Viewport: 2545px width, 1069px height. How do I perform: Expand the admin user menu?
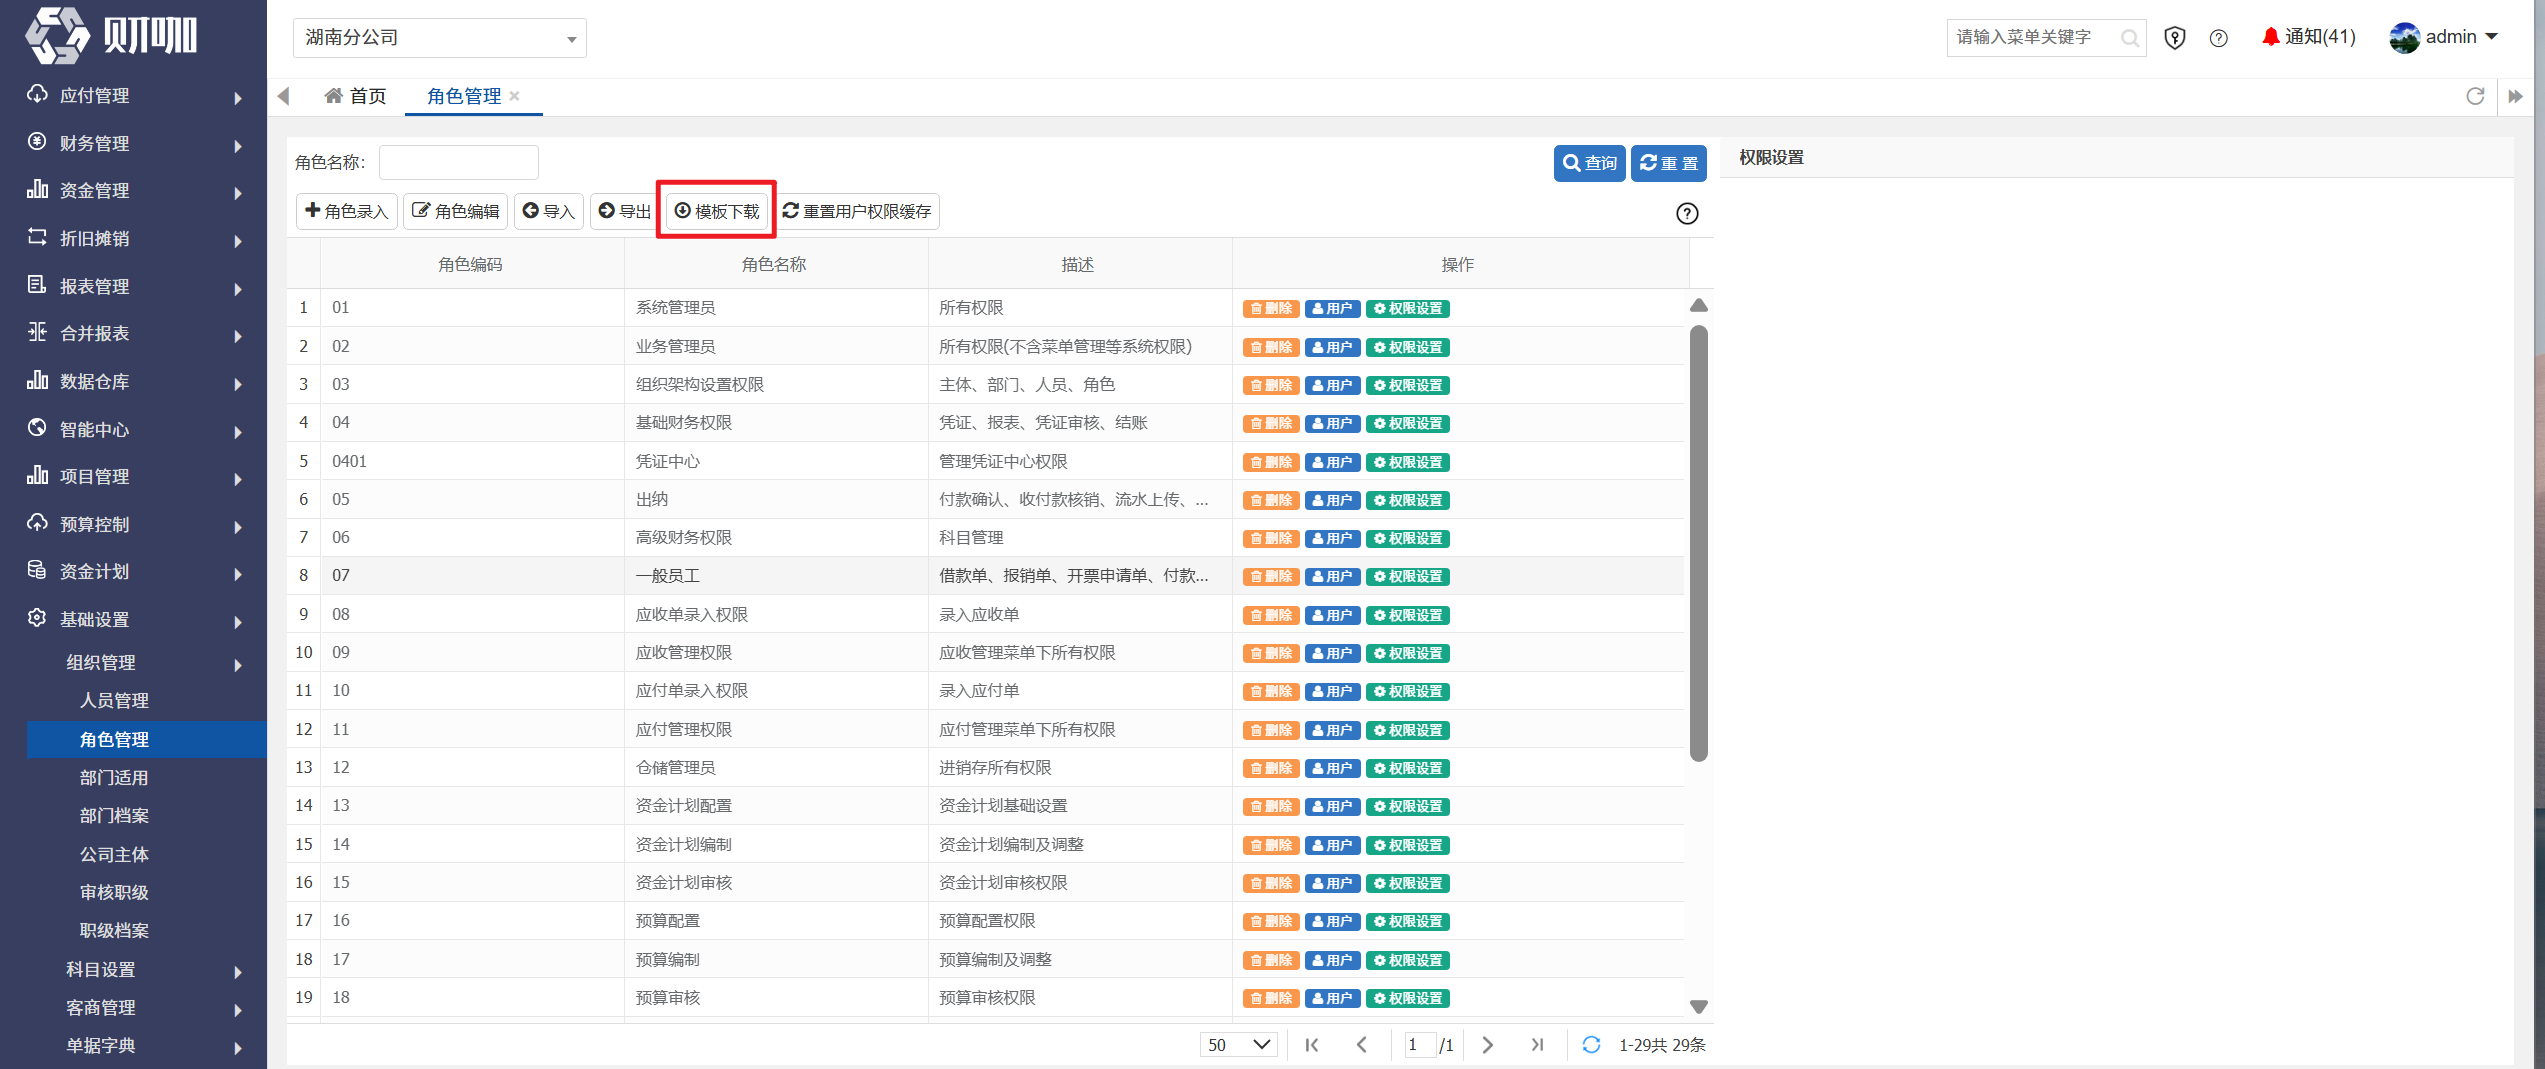(2443, 37)
